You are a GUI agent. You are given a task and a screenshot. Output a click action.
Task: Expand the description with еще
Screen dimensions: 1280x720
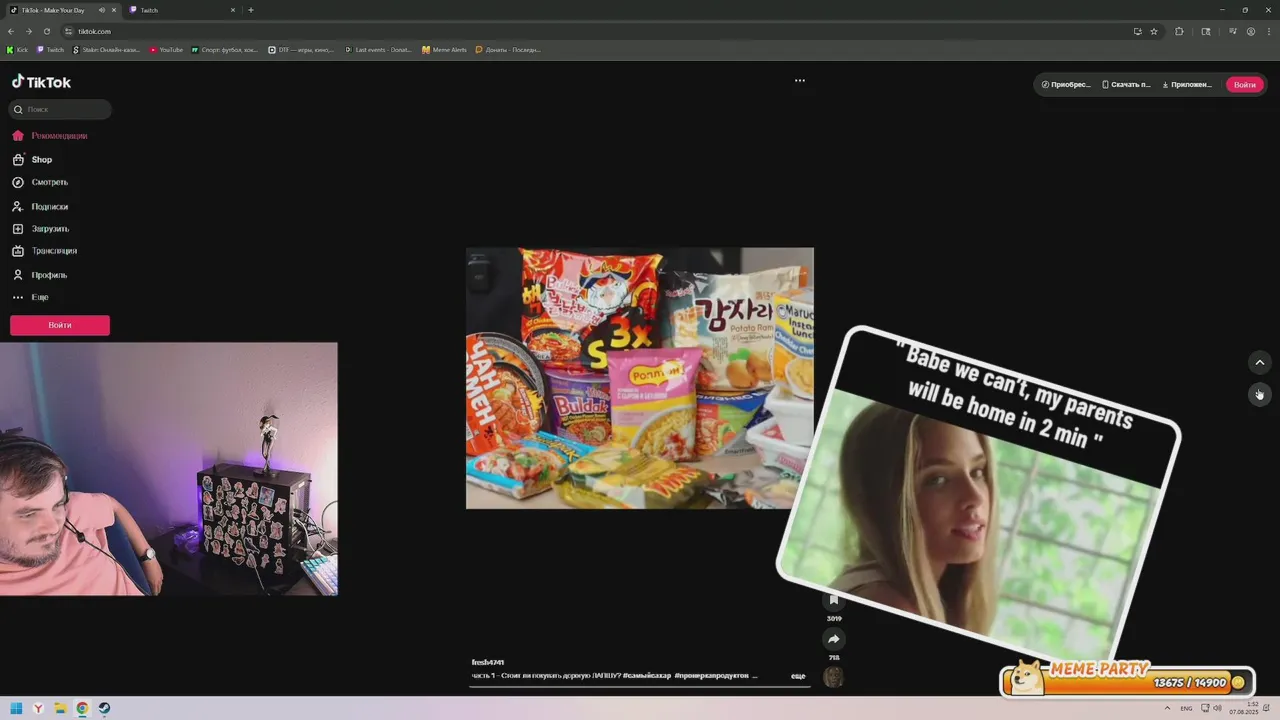pos(798,676)
